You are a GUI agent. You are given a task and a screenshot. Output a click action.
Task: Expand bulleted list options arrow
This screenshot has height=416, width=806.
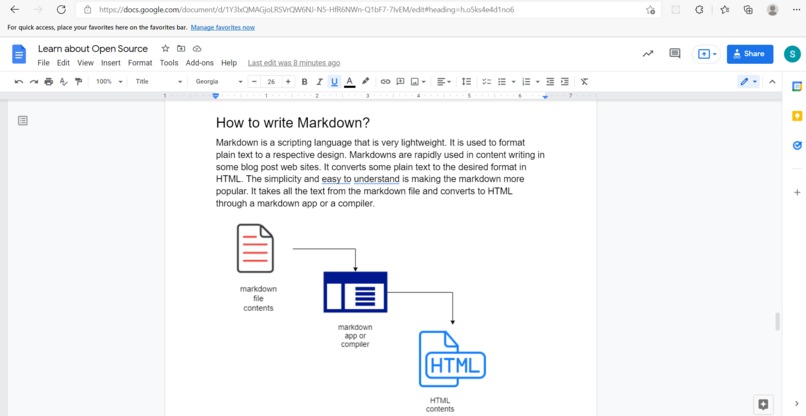[513, 82]
